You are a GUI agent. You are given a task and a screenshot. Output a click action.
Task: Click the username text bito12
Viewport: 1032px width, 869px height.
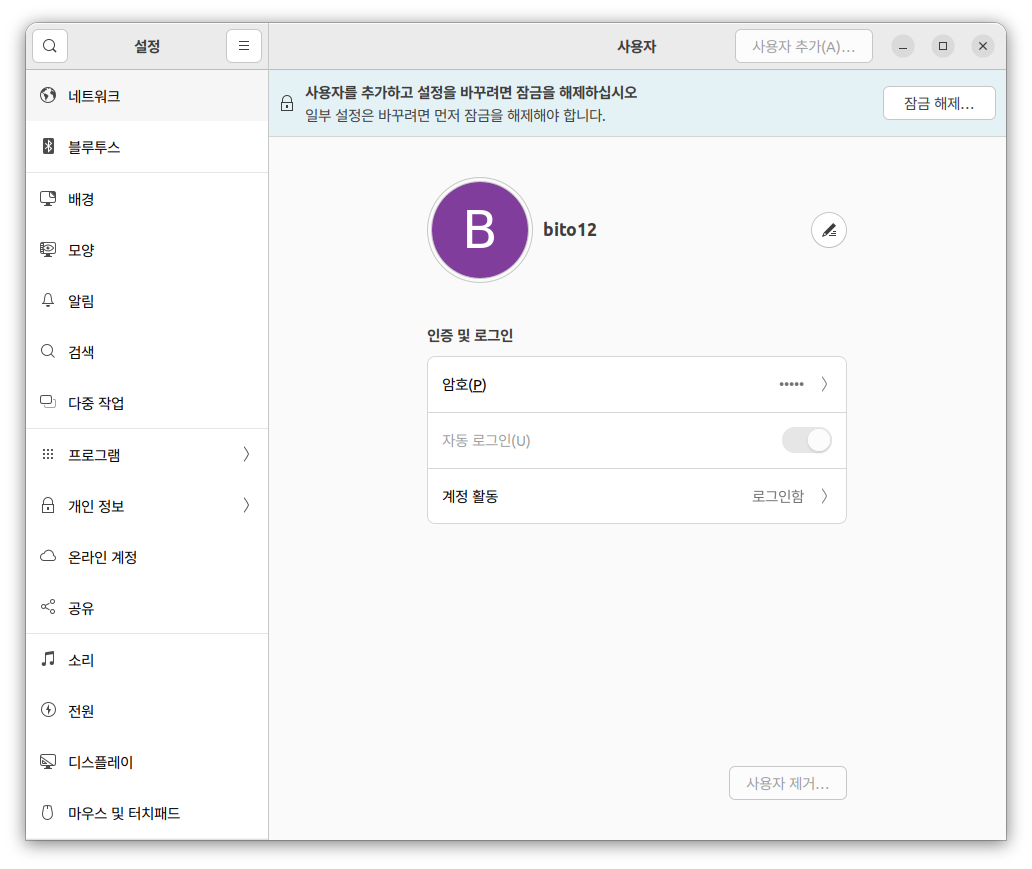tap(570, 230)
